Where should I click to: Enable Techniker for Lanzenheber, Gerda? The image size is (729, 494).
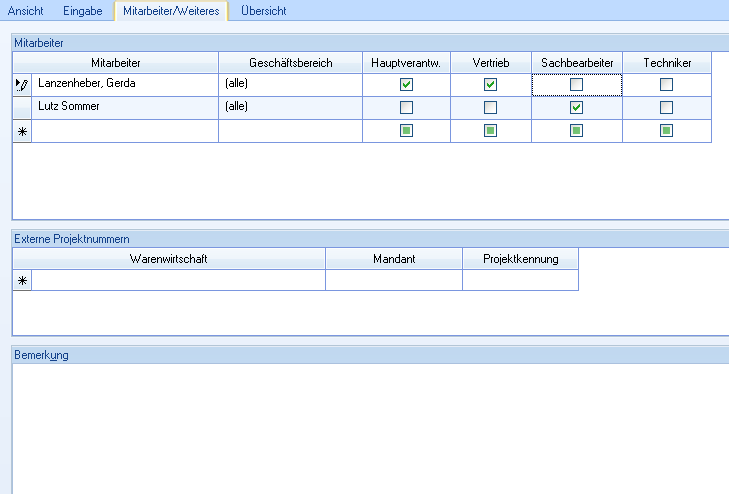click(x=666, y=85)
